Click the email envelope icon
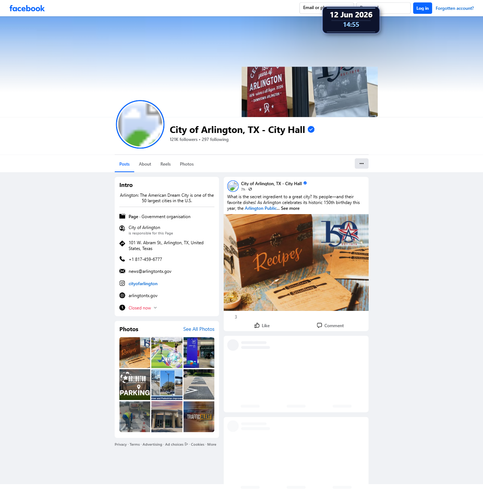 pyautogui.click(x=122, y=271)
